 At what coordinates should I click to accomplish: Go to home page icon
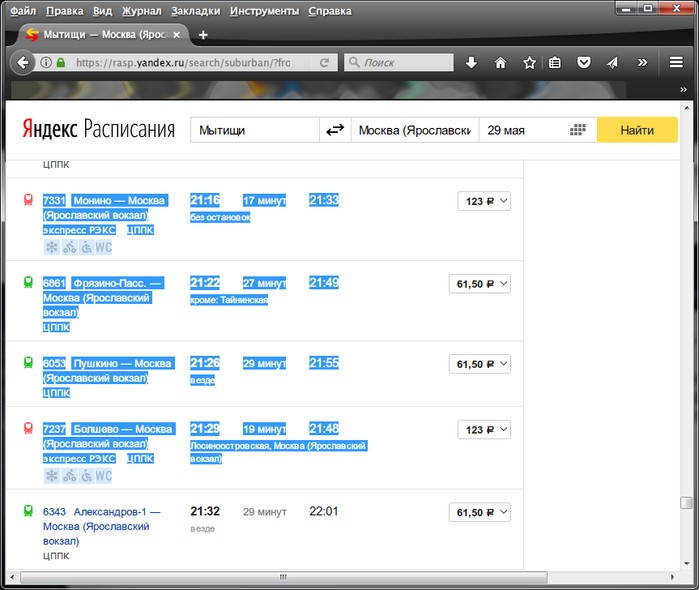point(500,62)
